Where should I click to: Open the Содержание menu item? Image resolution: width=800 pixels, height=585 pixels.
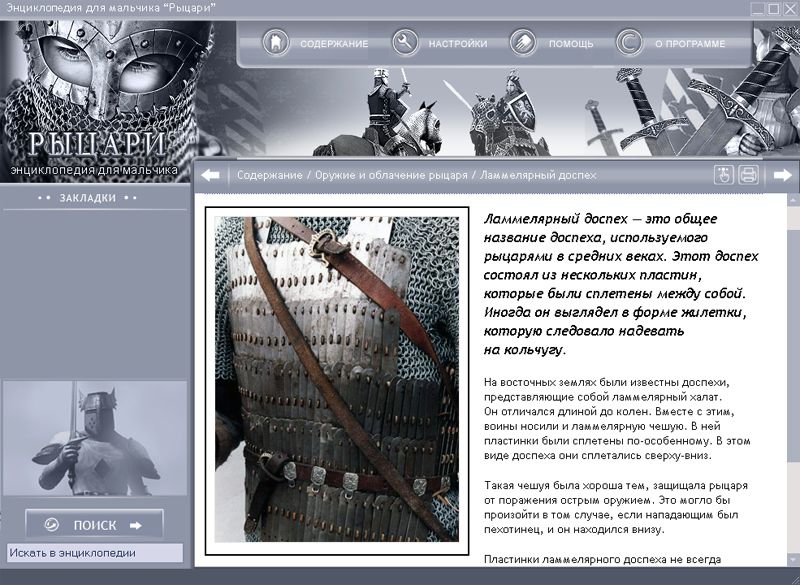pos(334,44)
